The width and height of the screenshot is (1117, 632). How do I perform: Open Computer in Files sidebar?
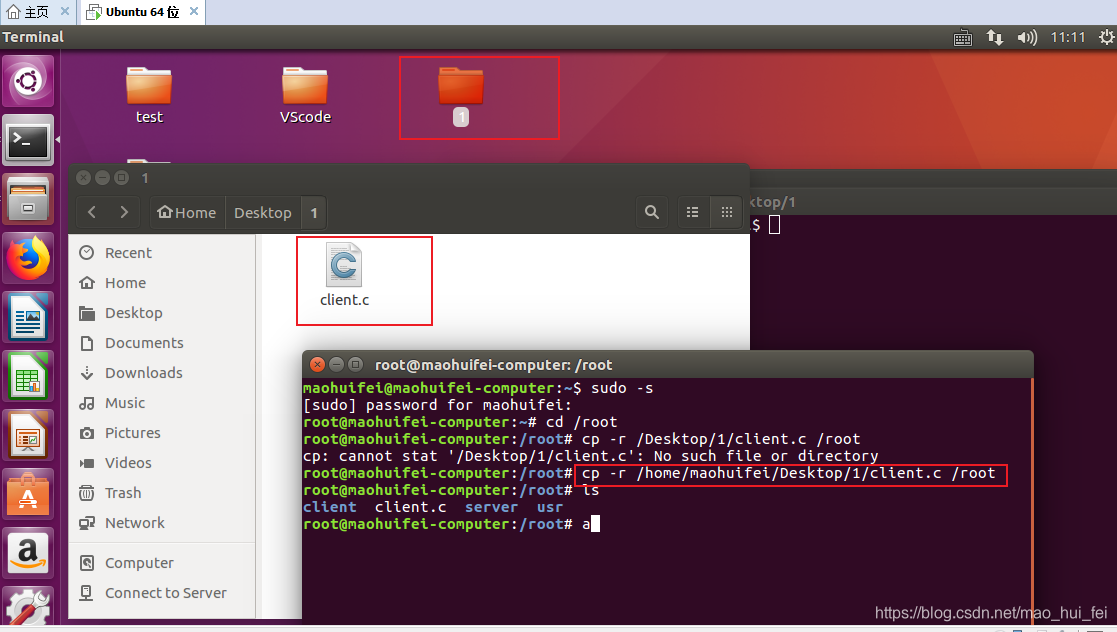pos(162,563)
